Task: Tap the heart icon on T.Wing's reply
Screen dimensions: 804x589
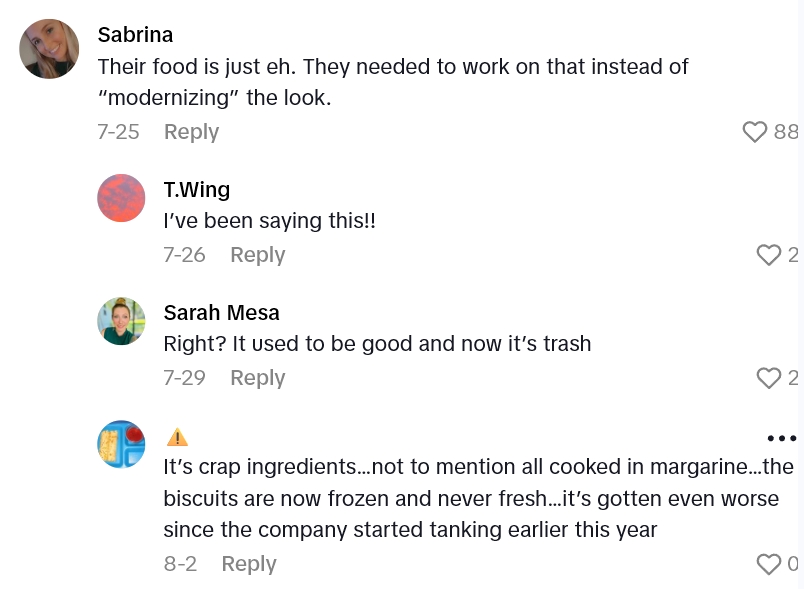Action: click(769, 255)
